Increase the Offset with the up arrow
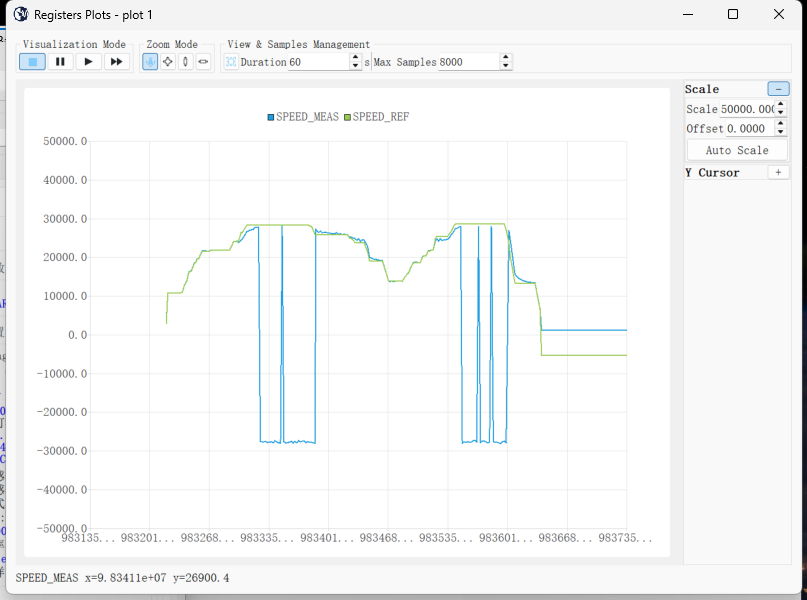Image resolution: width=807 pixels, height=600 pixels. click(781, 125)
